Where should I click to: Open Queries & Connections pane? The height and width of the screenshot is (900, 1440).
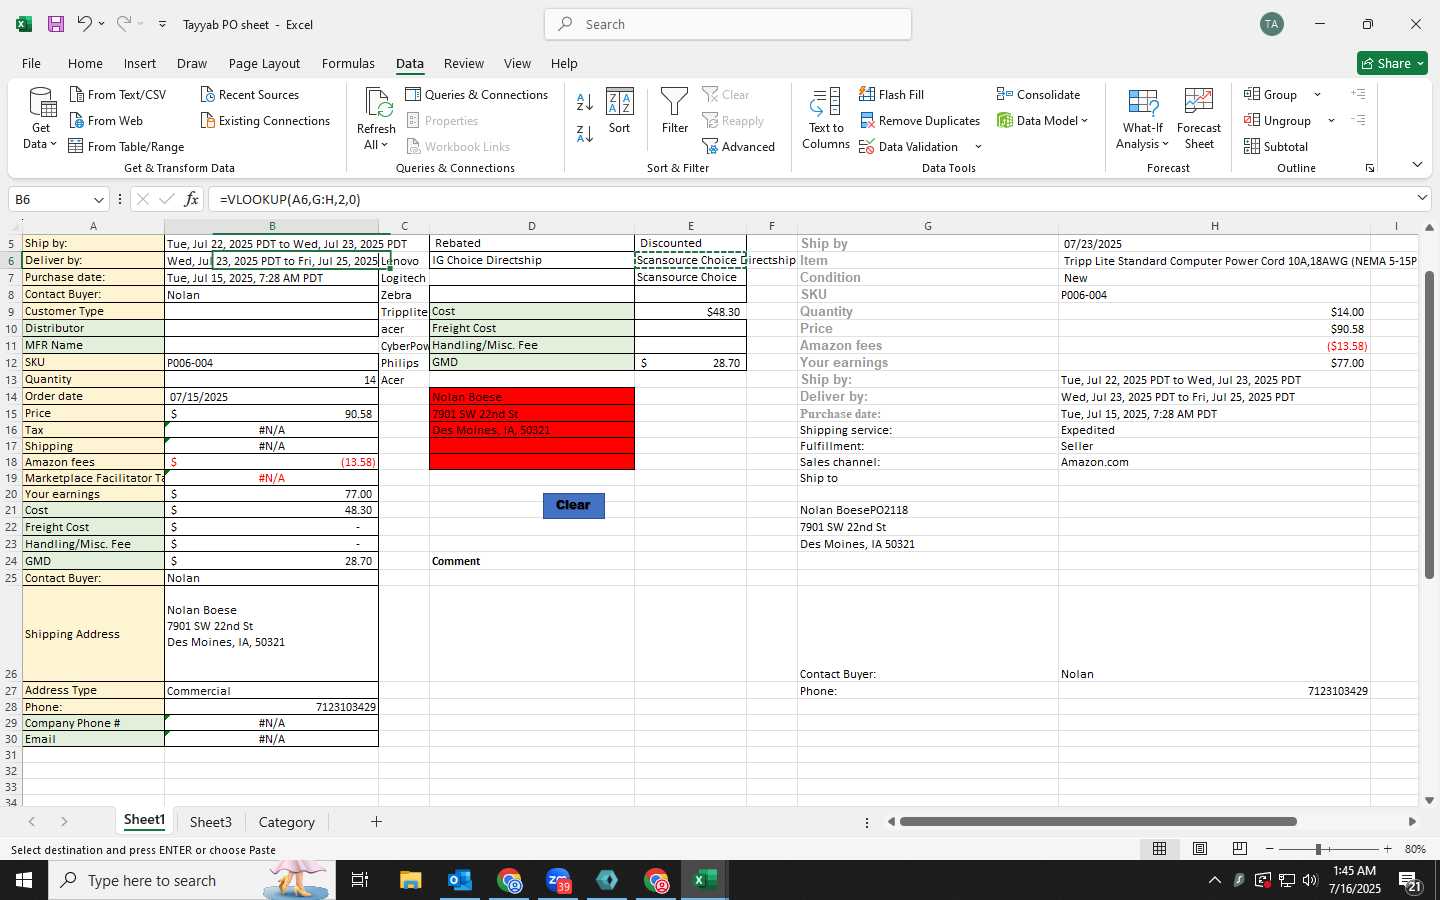pos(477,94)
